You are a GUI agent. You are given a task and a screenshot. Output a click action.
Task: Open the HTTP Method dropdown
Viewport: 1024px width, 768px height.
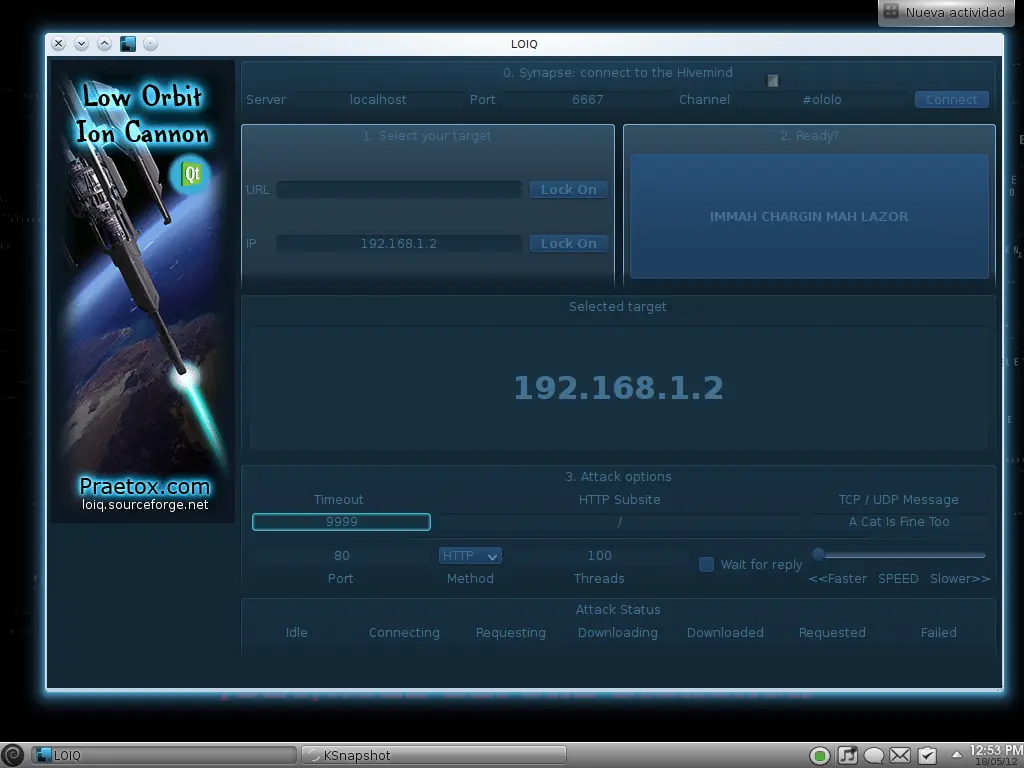(x=470, y=556)
